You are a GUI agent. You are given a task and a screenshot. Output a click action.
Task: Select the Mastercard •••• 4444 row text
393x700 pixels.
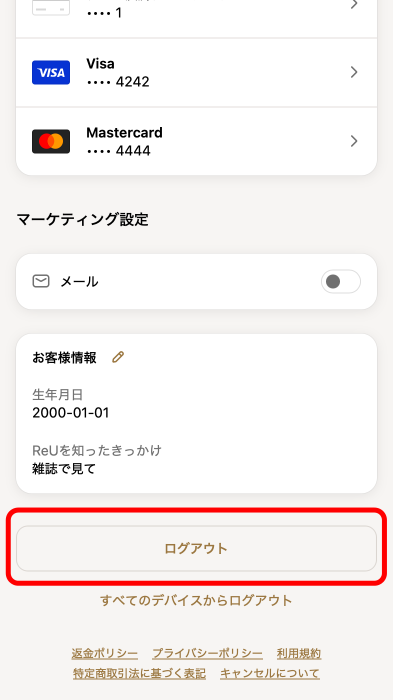coord(124,142)
